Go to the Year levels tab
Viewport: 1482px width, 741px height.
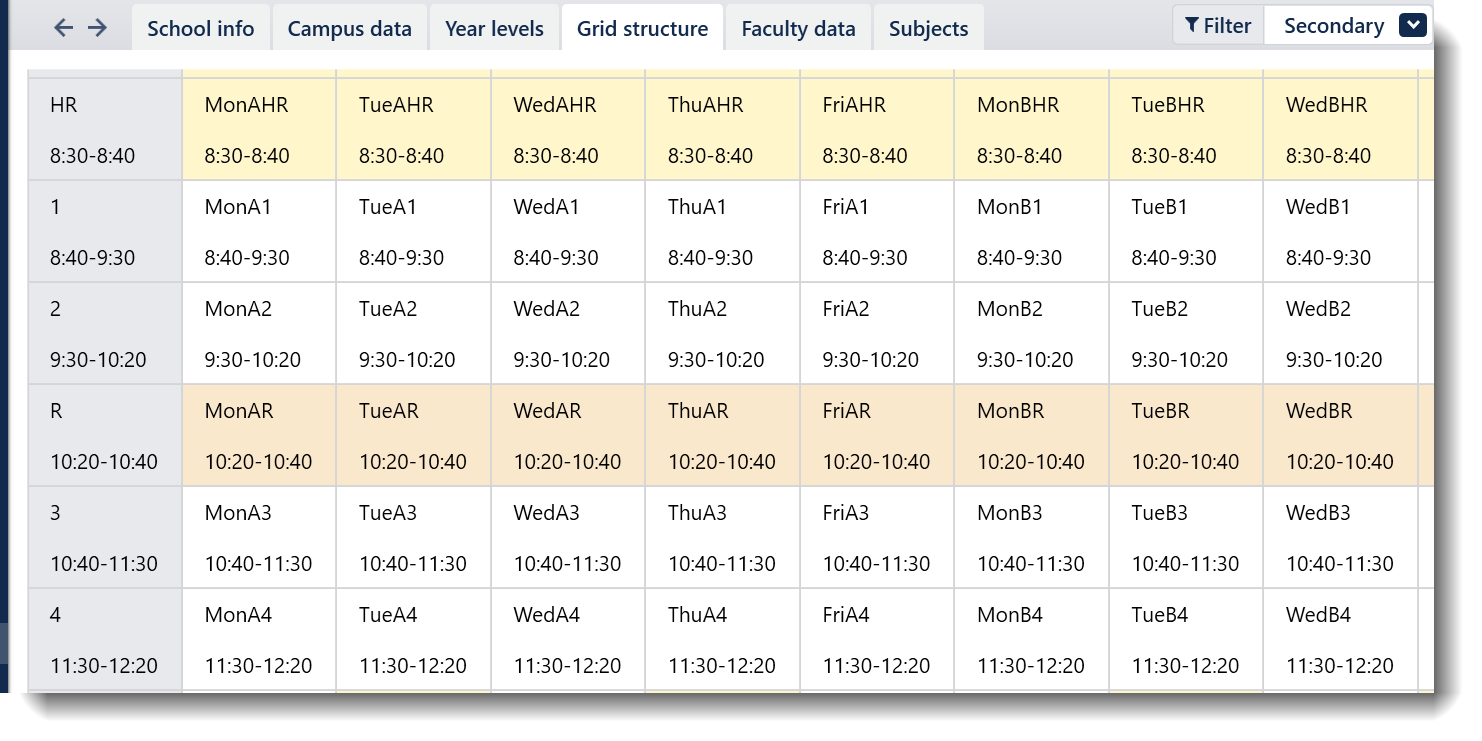tap(494, 29)
